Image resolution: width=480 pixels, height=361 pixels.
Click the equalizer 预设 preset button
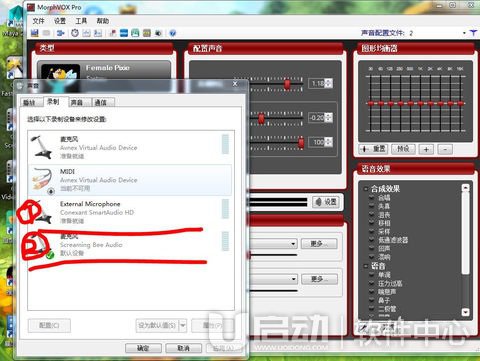pyautogui.click(x=403, y=149)
